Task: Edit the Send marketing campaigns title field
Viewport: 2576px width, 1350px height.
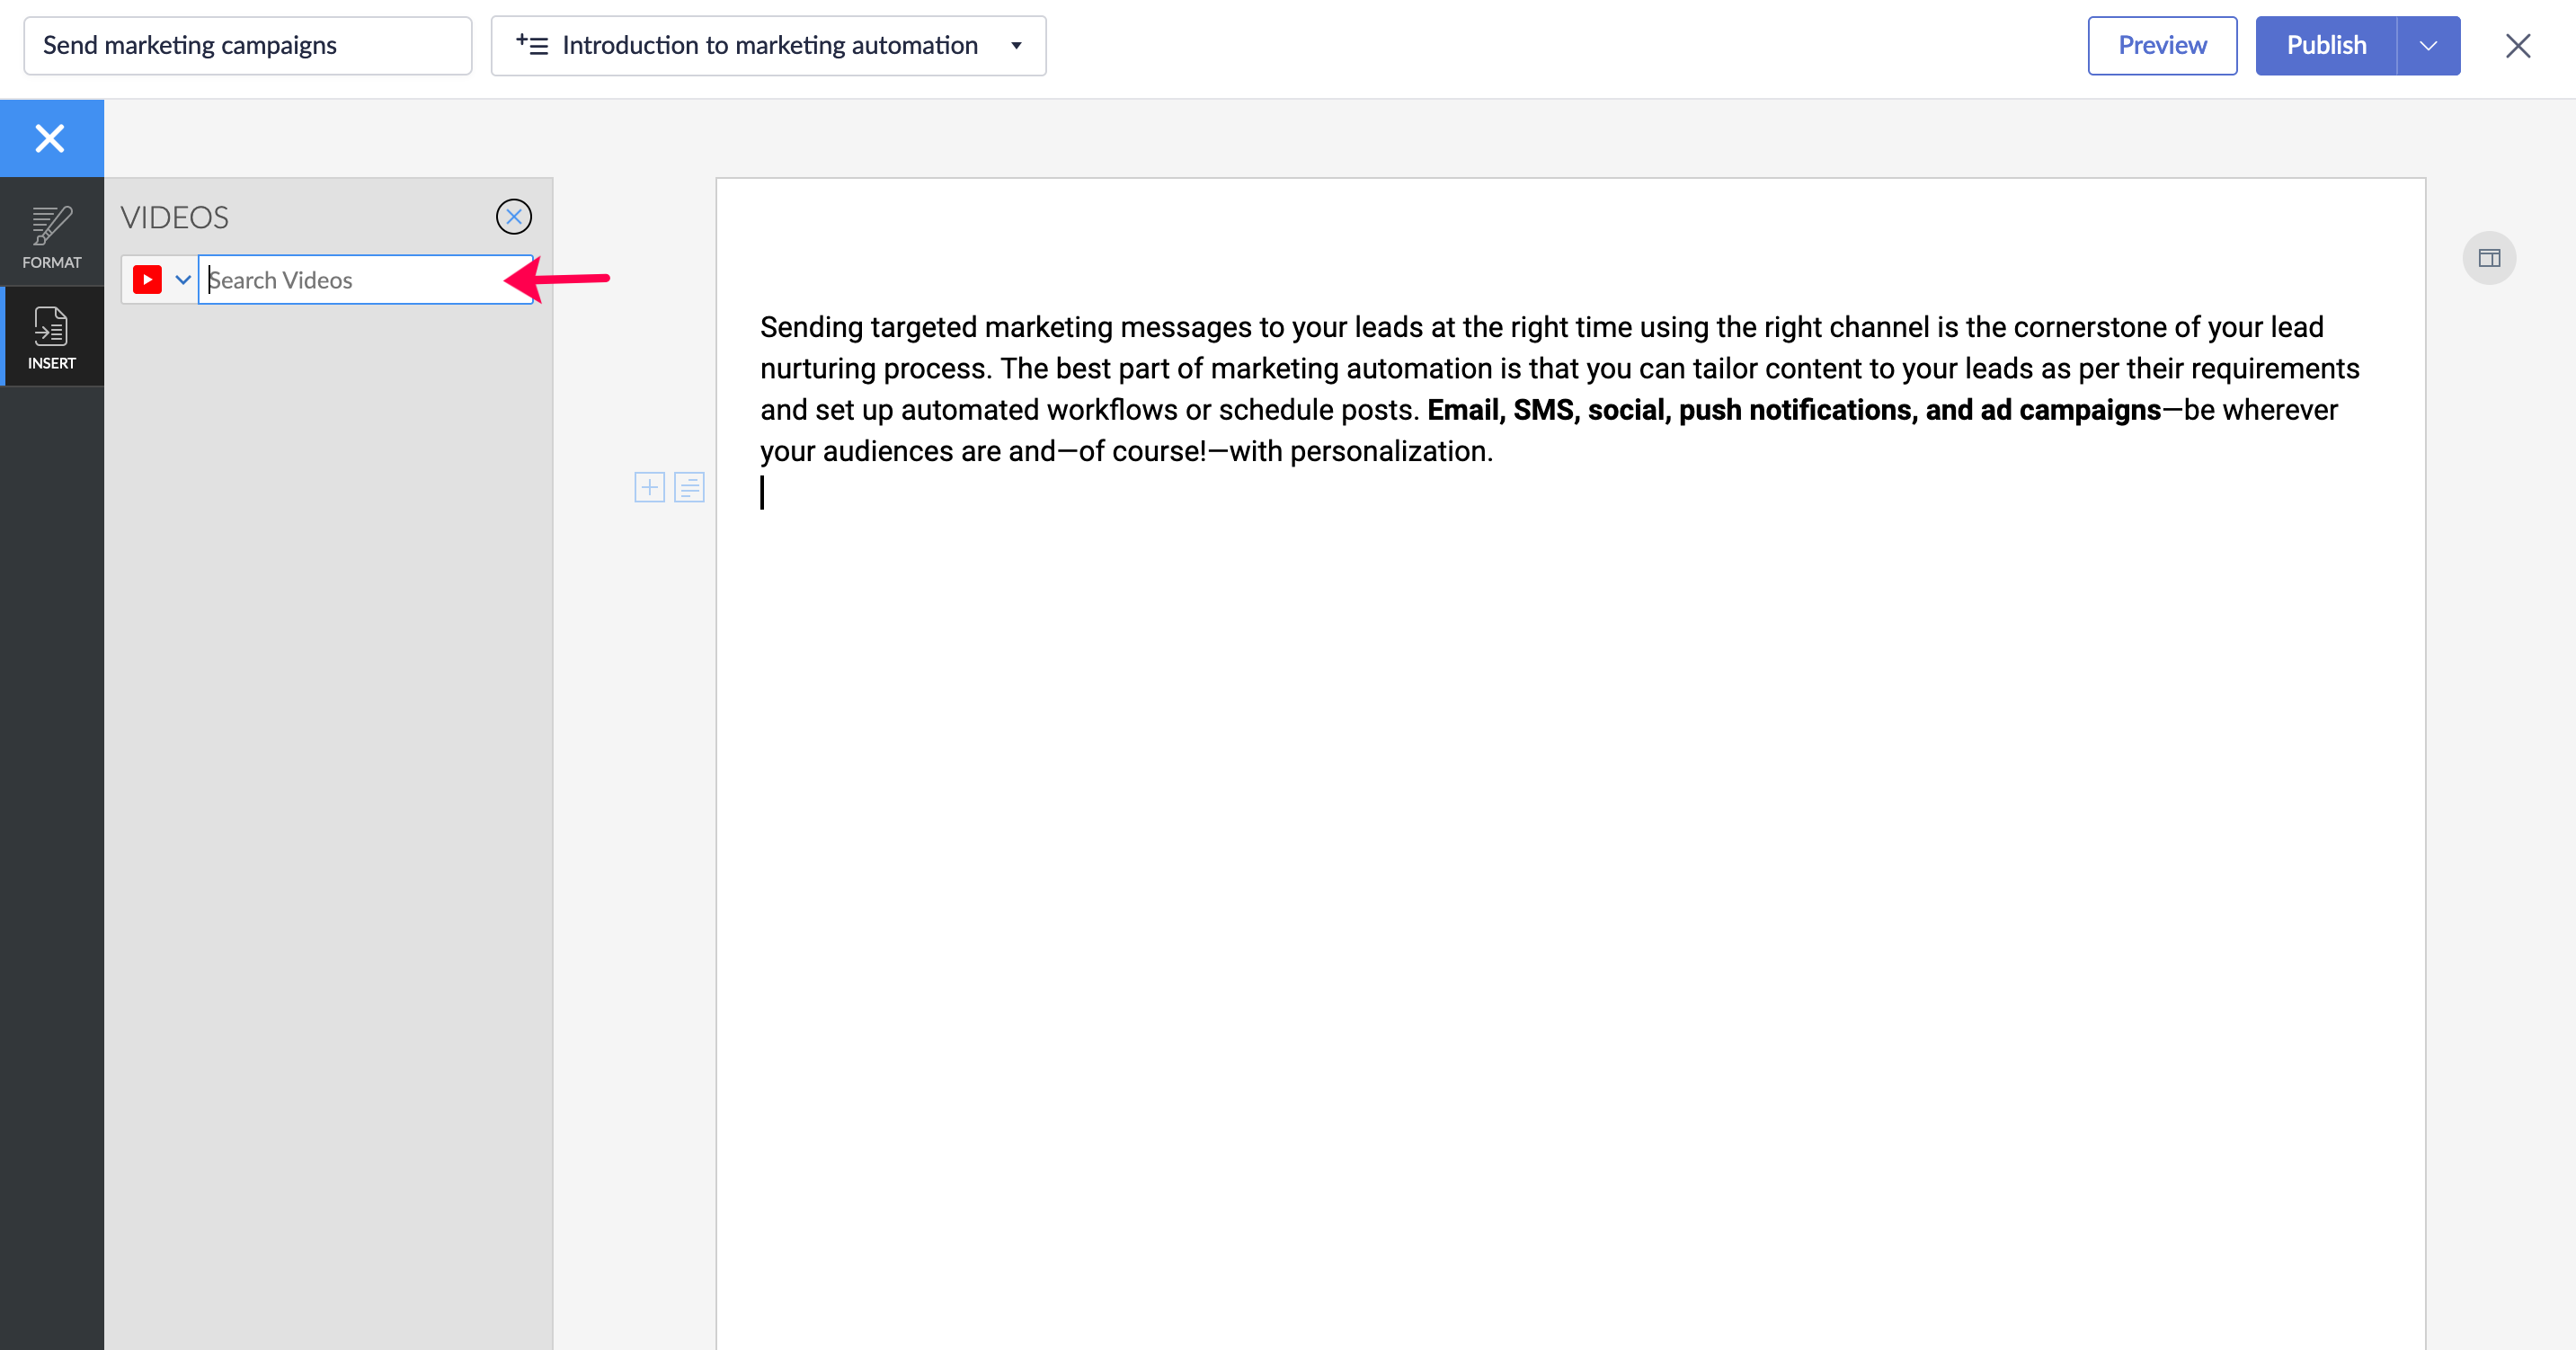Action: 247,45
